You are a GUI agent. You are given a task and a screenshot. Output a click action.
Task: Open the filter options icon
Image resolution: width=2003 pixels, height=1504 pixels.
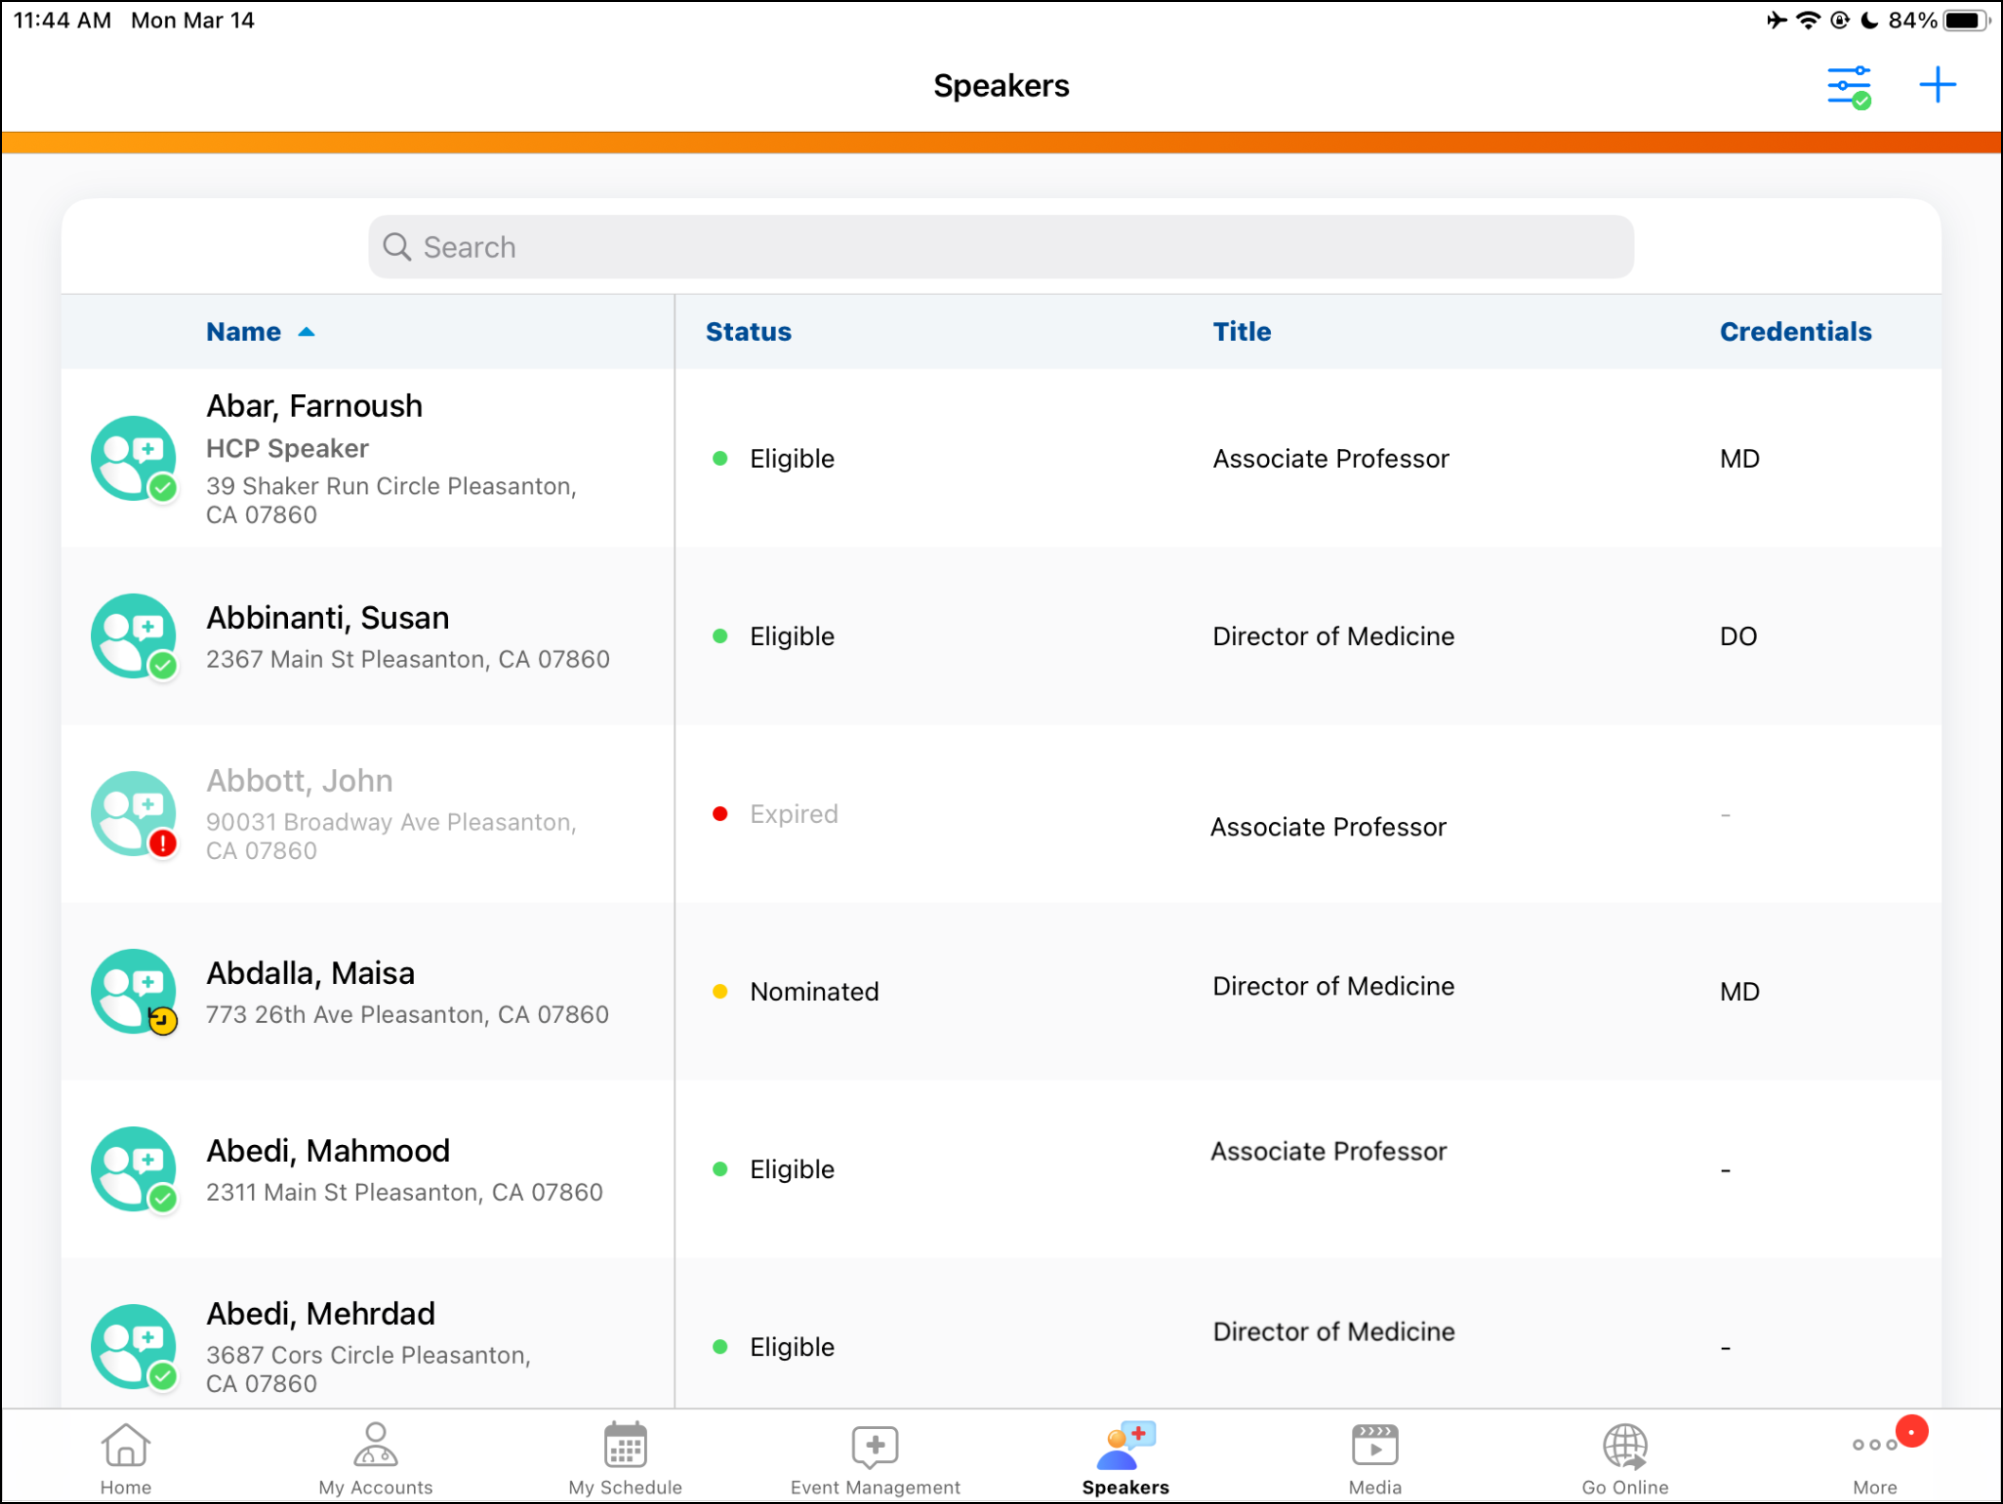1848,87
